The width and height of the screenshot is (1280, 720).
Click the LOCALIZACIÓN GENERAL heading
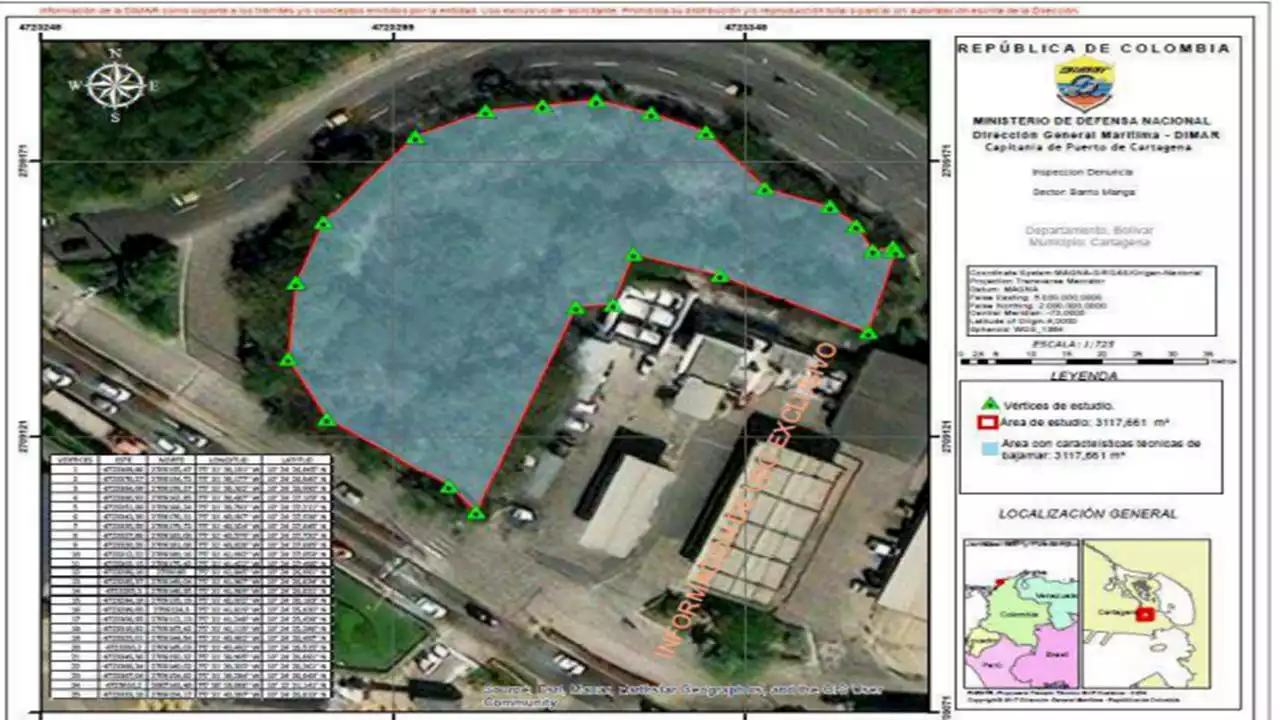pyautogui.click(x=1087, y=514)
